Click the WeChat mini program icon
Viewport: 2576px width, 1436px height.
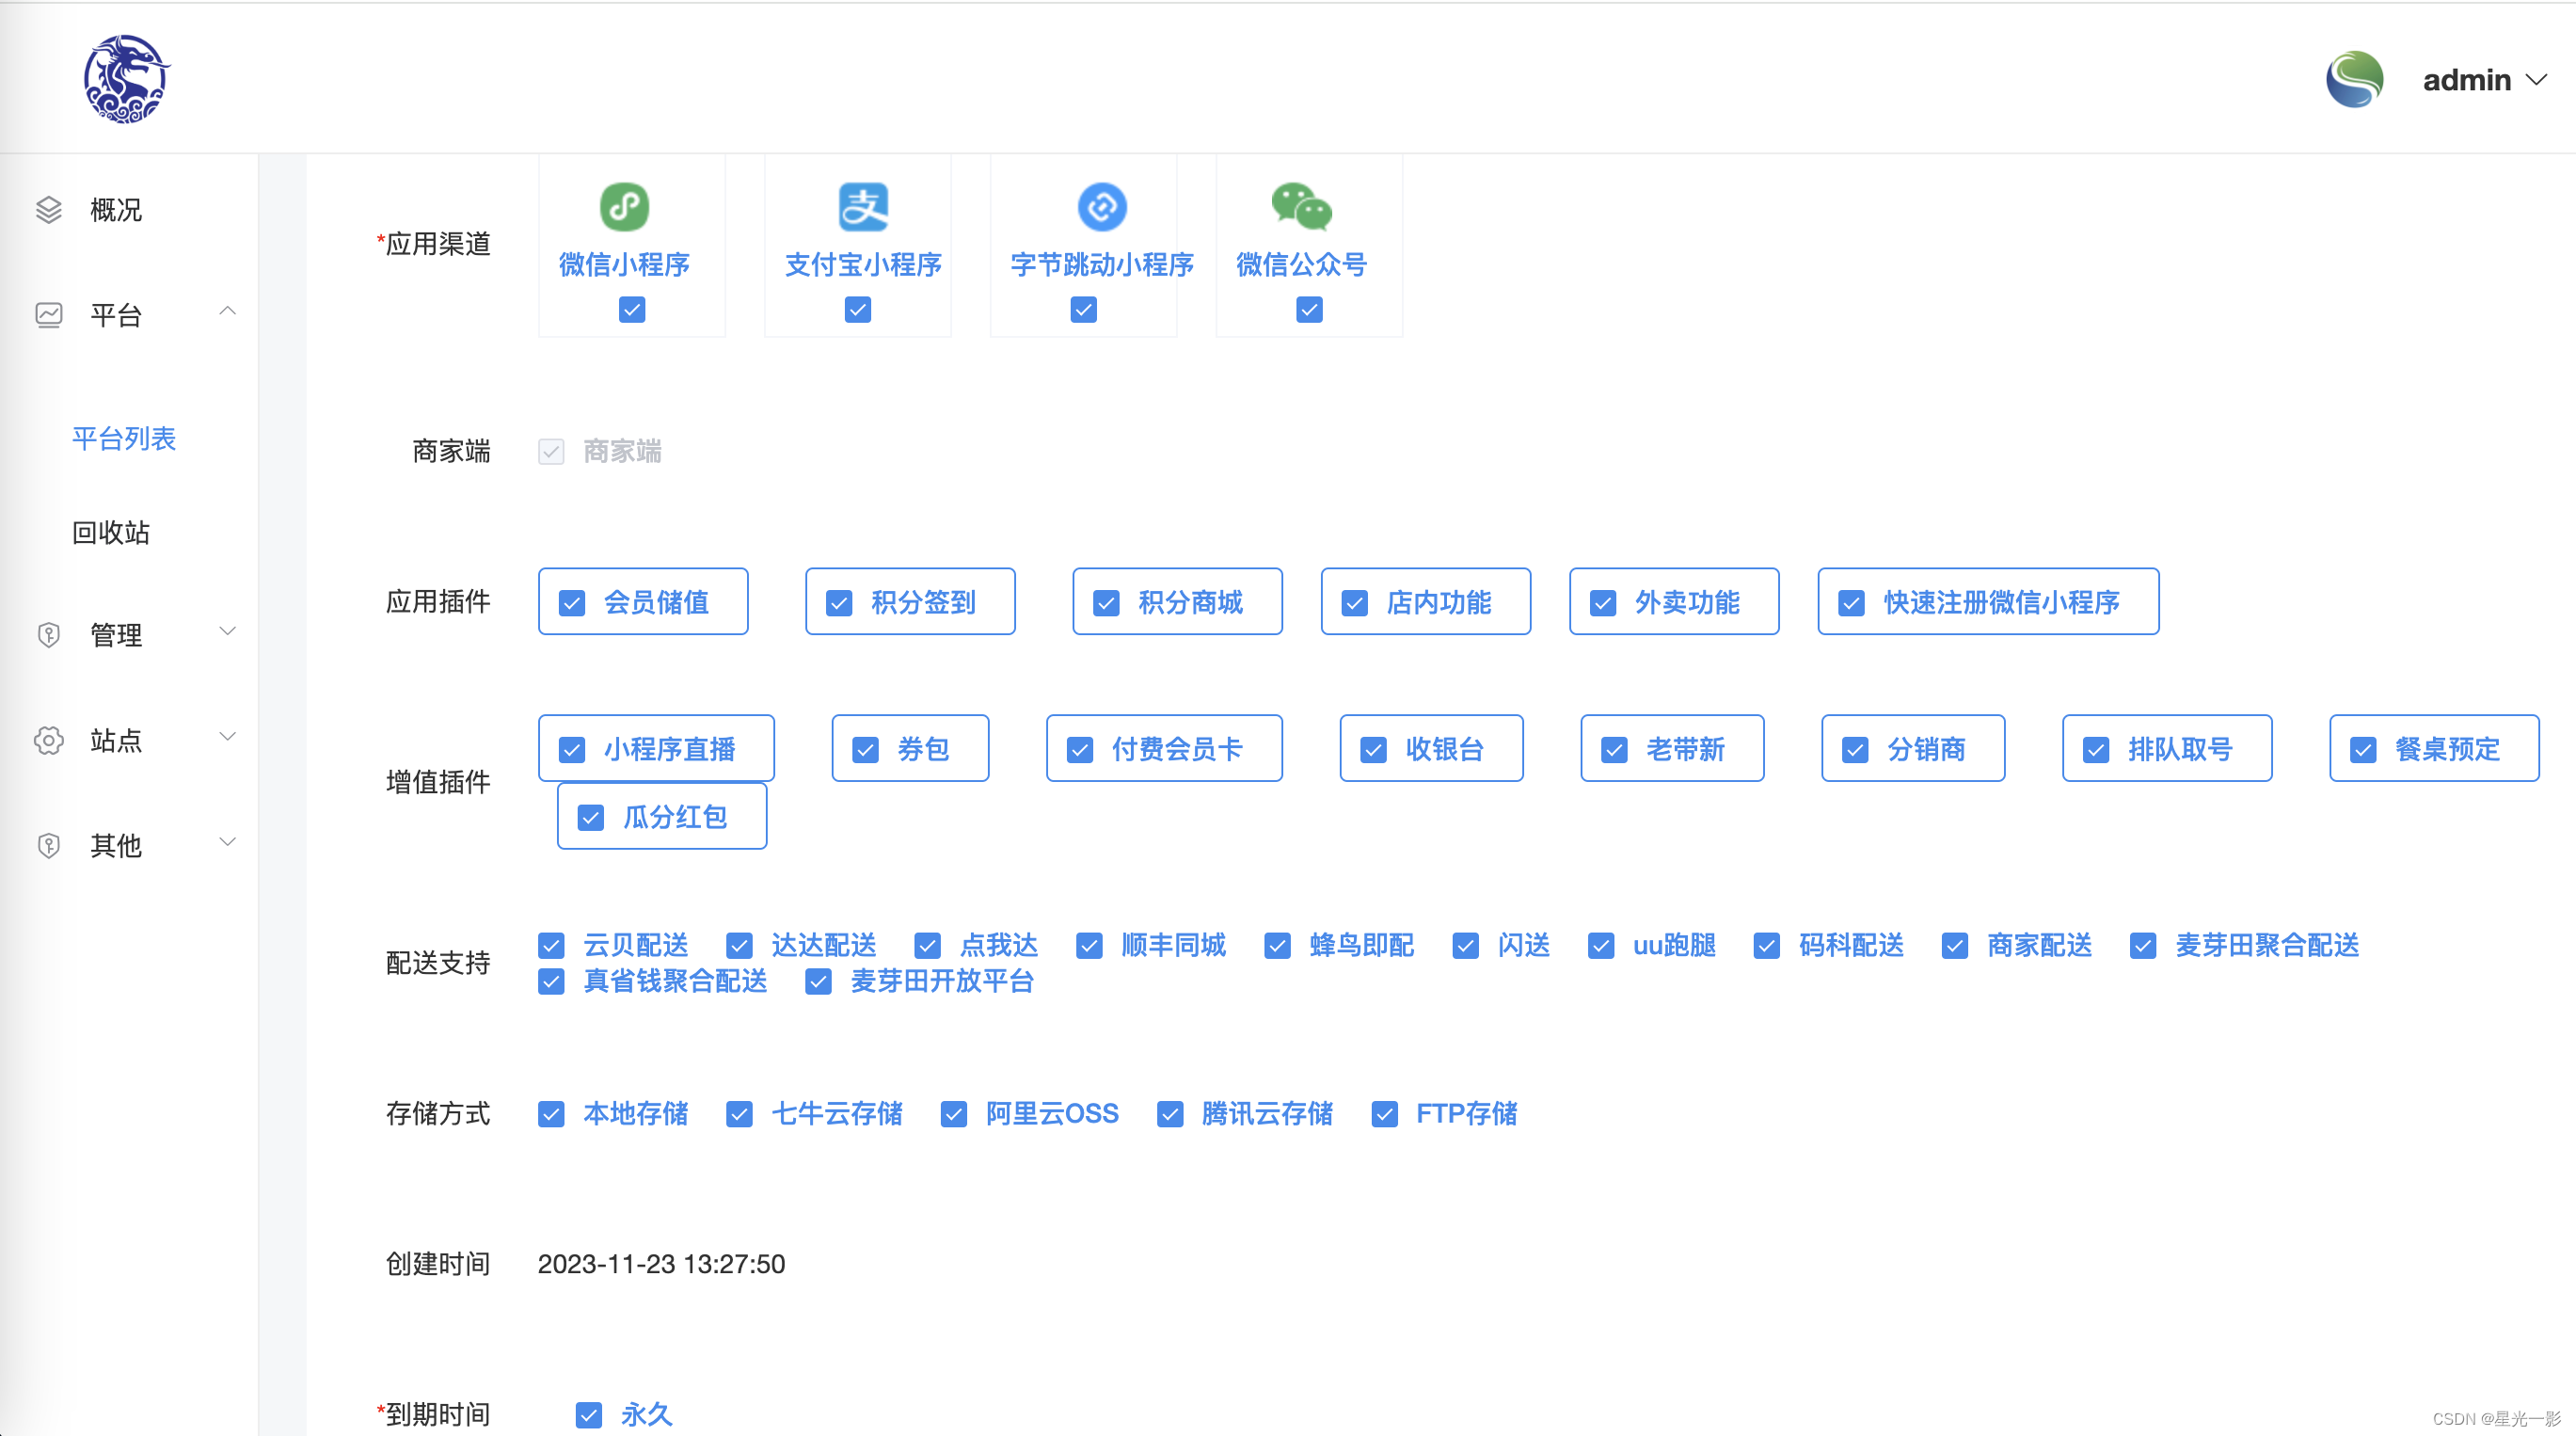(x=624, y=207)
